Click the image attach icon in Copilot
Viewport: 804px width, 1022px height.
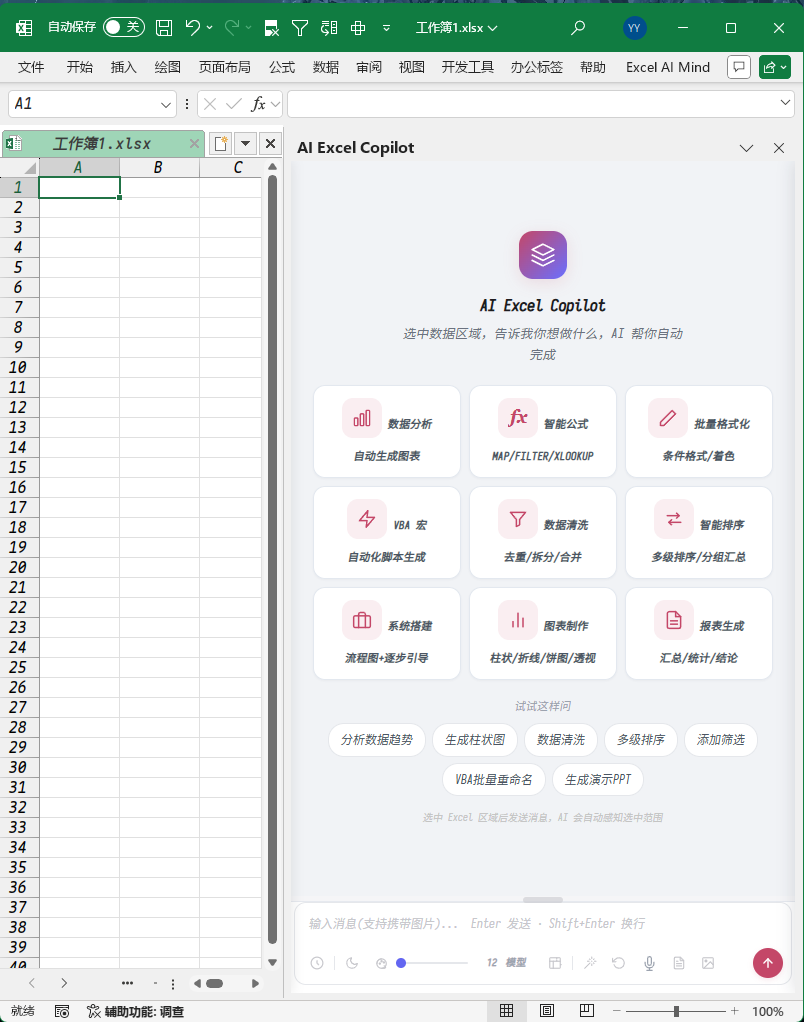708,963
